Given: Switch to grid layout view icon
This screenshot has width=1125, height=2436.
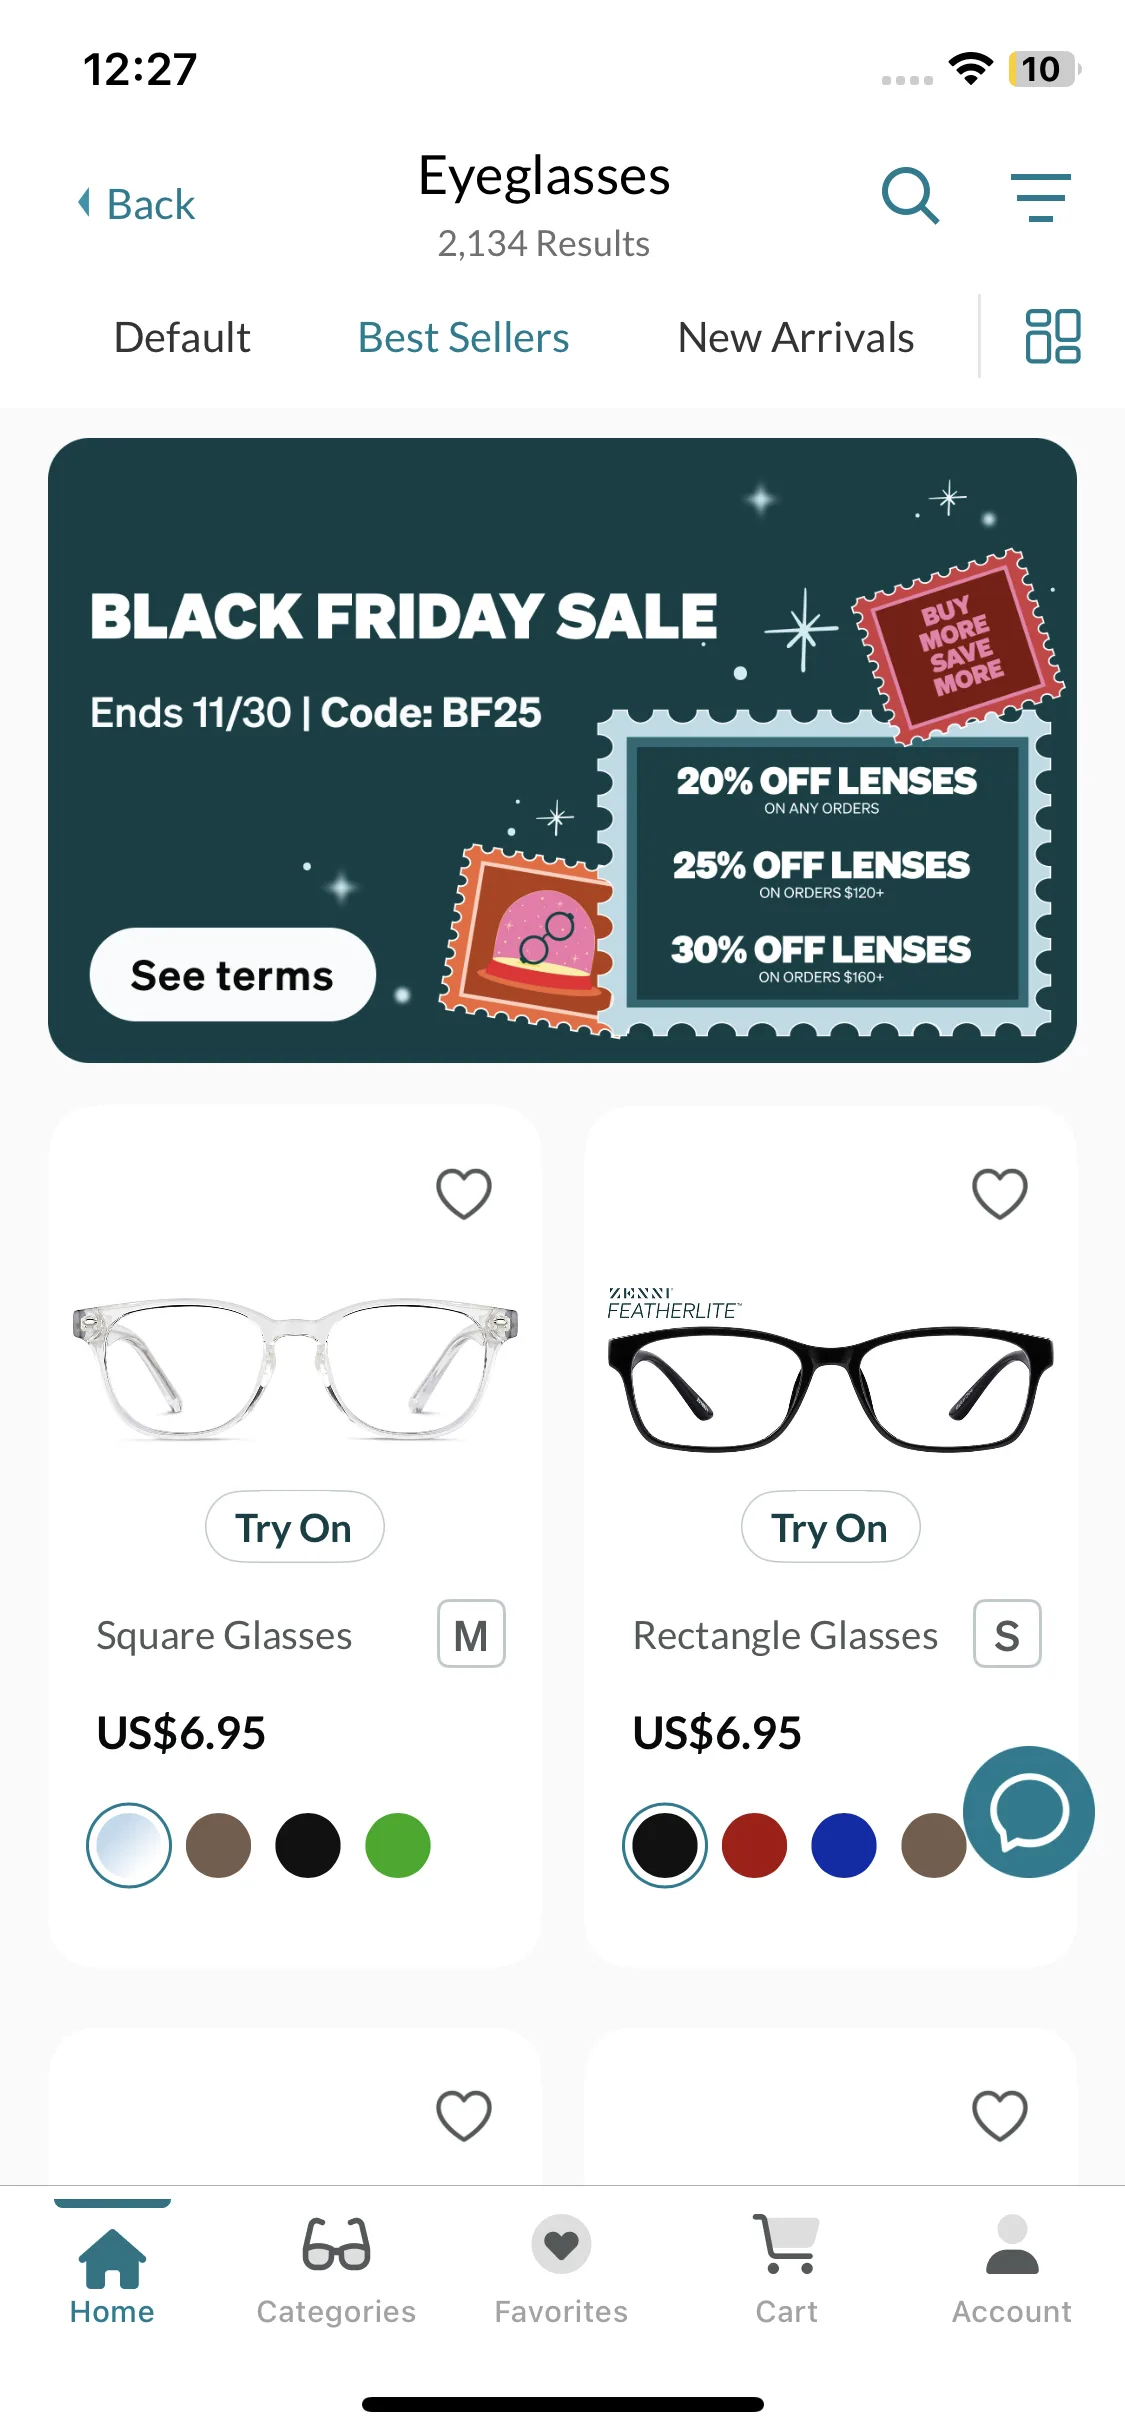Looking at the screenshot, I should pyautogui.click(x=1052, y=336).
